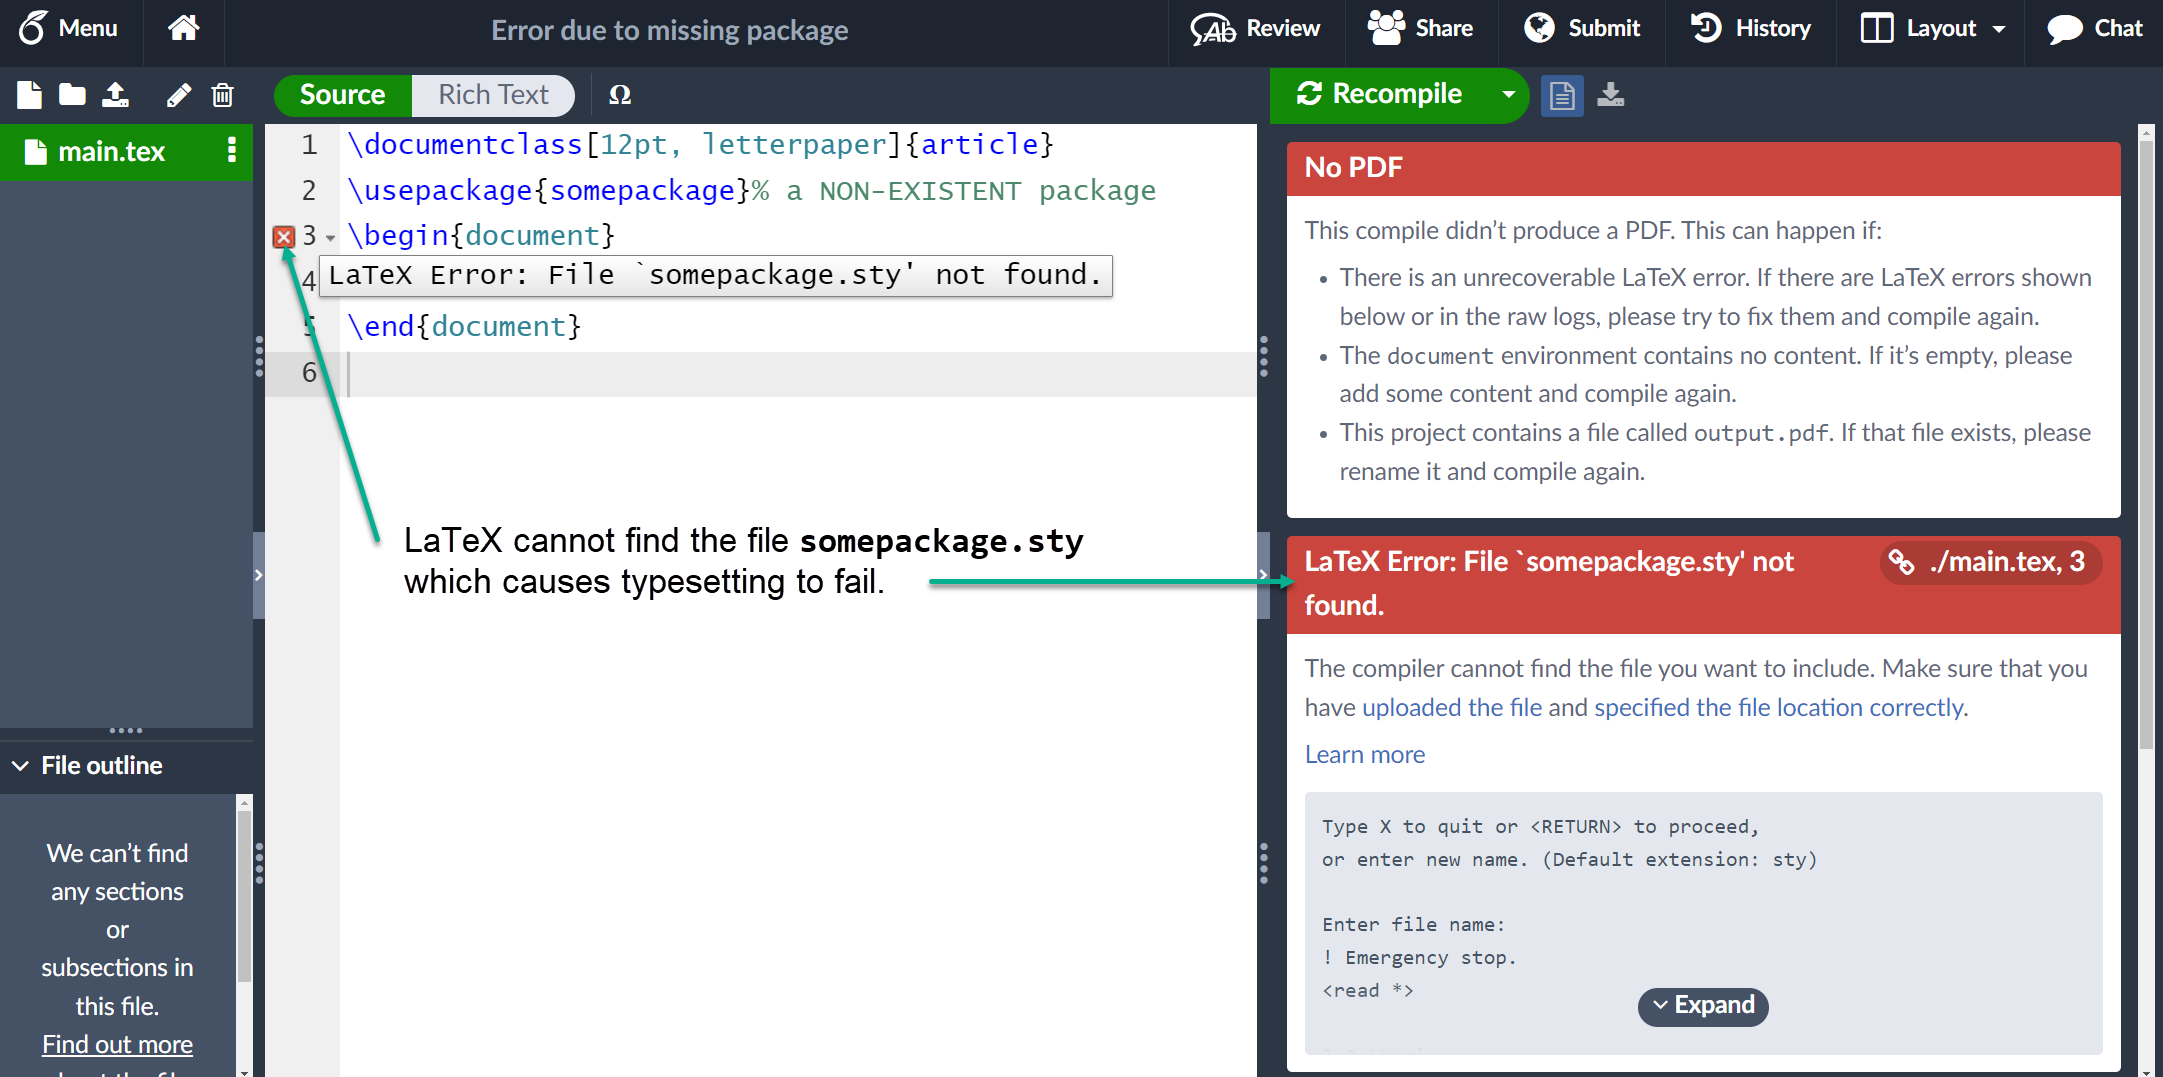
Task: Create a new file in the project
Action: point(28,95)
